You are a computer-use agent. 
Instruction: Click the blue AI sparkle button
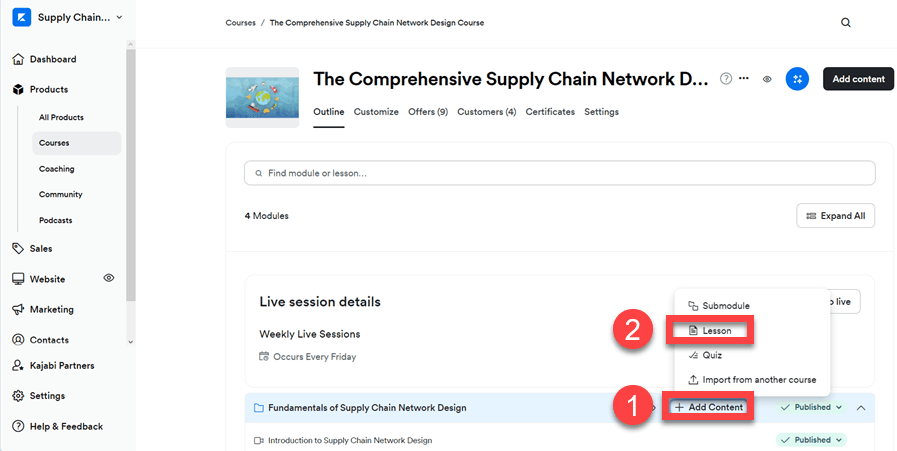[797, 79]
